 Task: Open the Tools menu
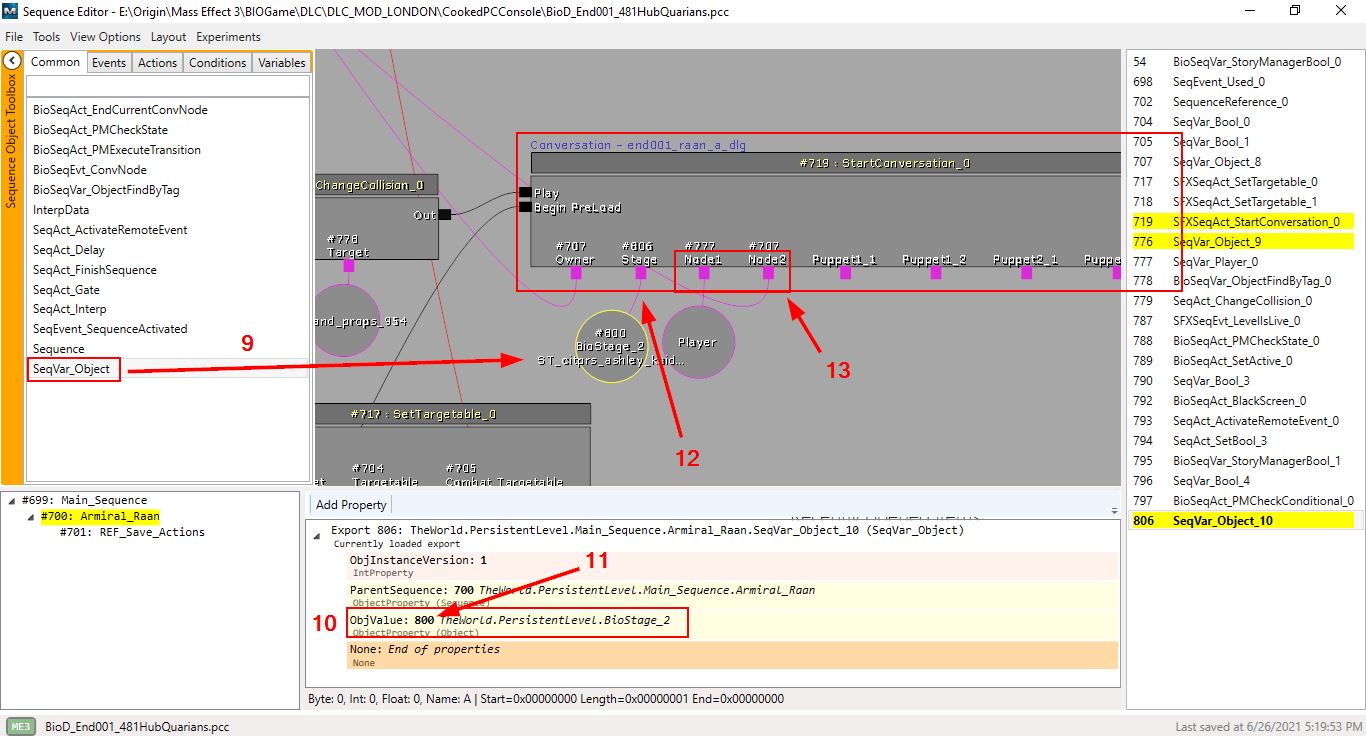pyautogui.click(x=46, y=37)
